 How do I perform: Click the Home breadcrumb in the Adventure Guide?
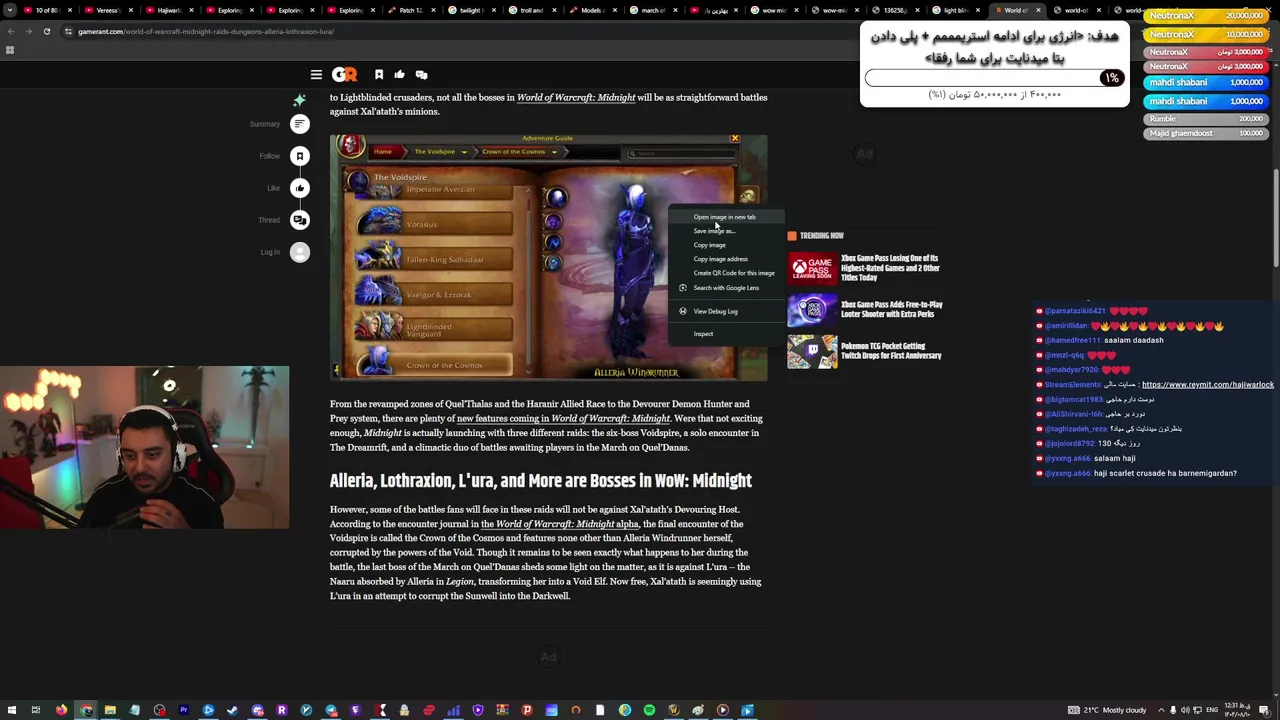(x=382, y=152)
